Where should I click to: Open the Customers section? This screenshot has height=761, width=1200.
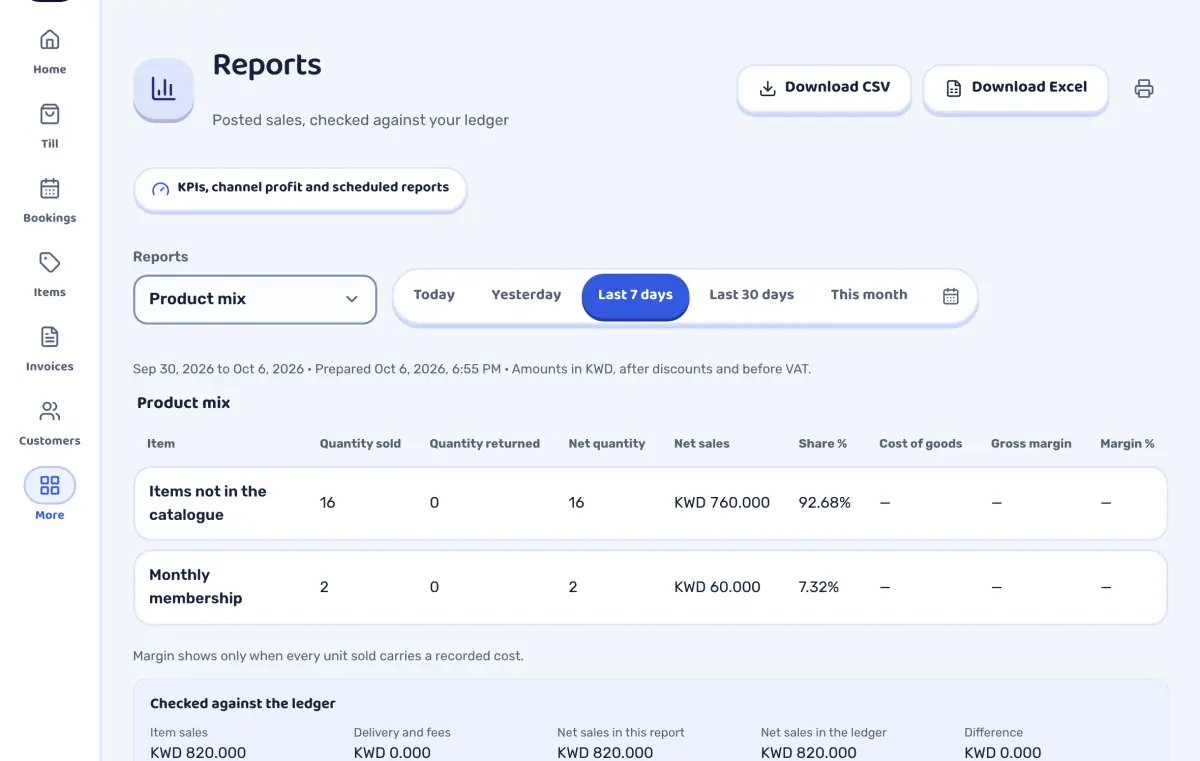click(49, 423)
